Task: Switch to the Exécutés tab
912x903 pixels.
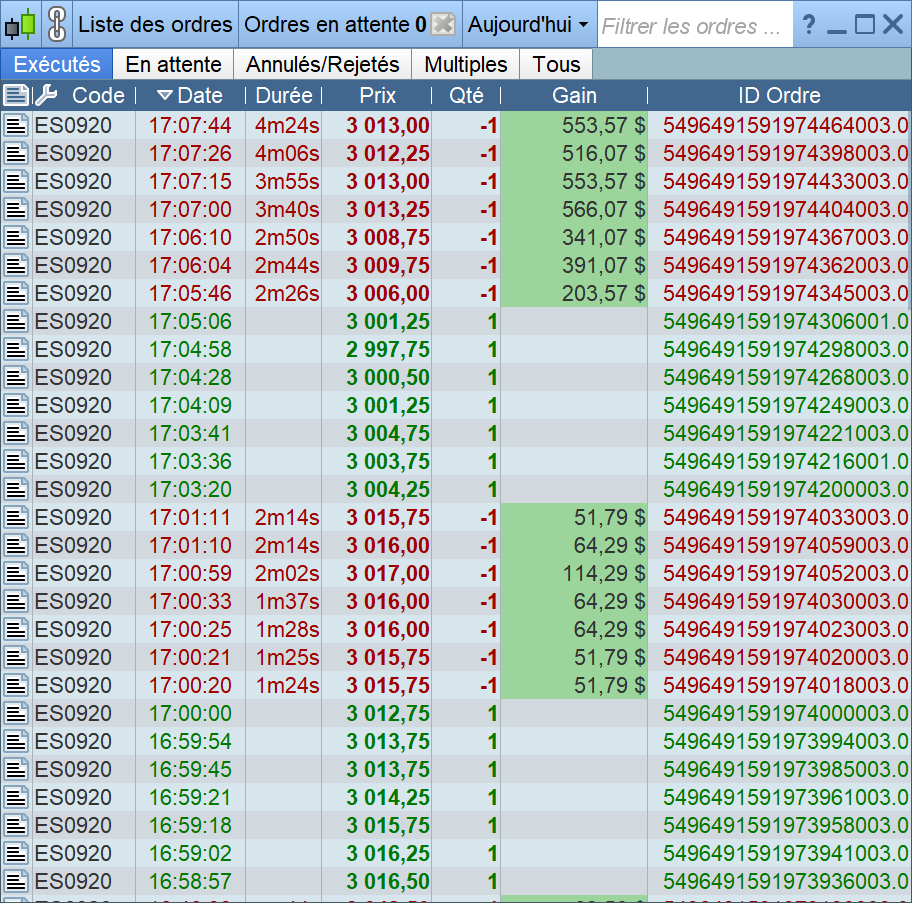Action: click(57, 64)
